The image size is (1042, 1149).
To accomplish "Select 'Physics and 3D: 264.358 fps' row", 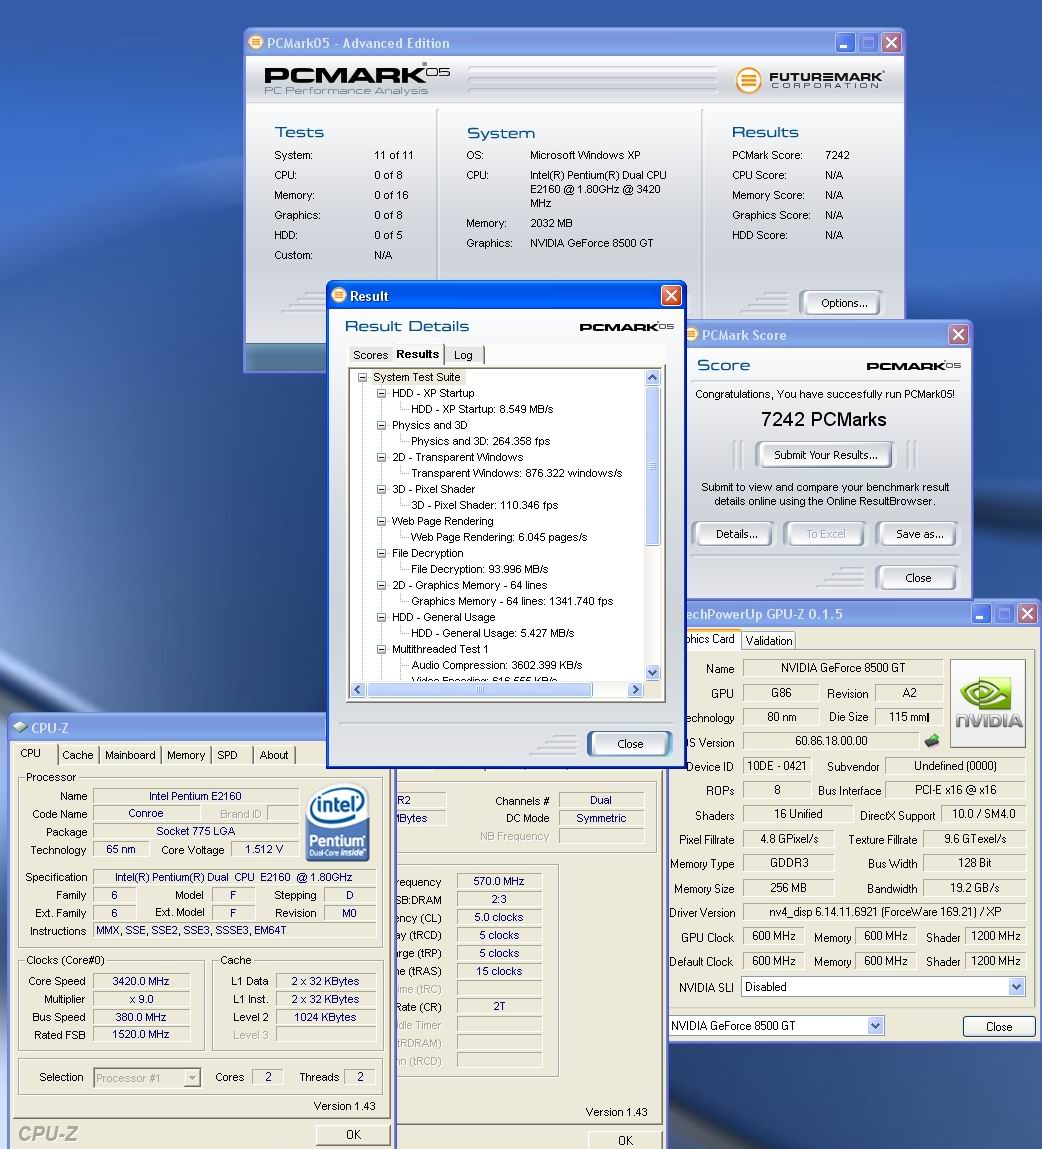I will pos(481,441).
